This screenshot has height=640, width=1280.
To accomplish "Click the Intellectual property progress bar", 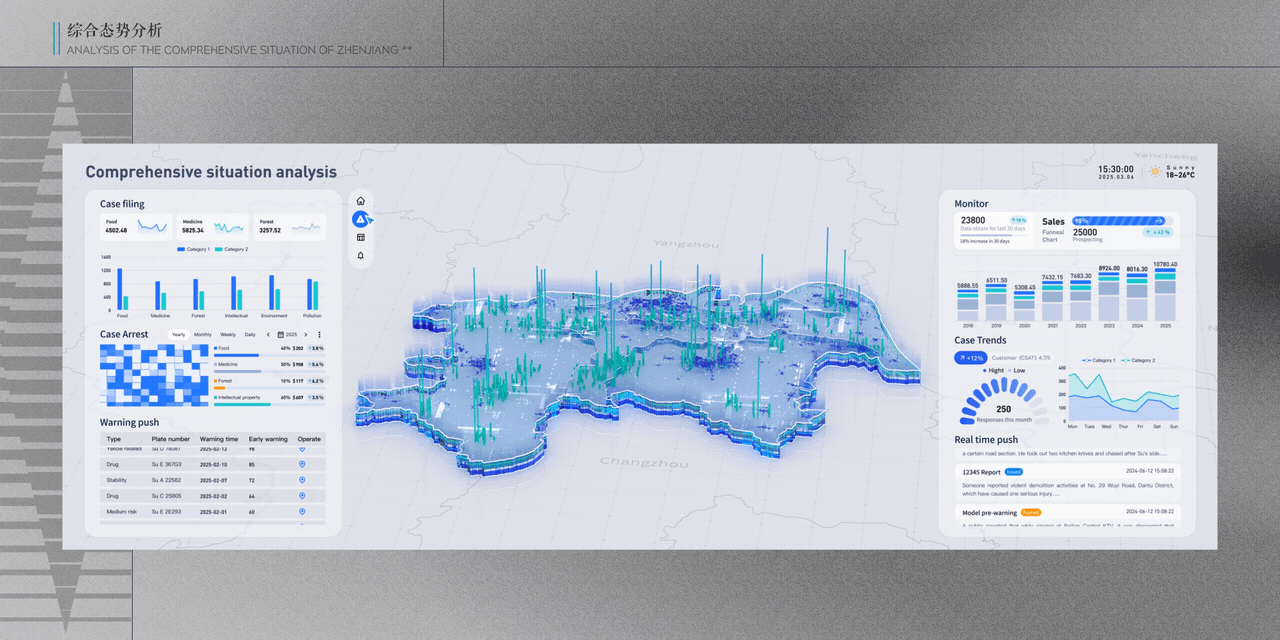I will click(269, 404).
